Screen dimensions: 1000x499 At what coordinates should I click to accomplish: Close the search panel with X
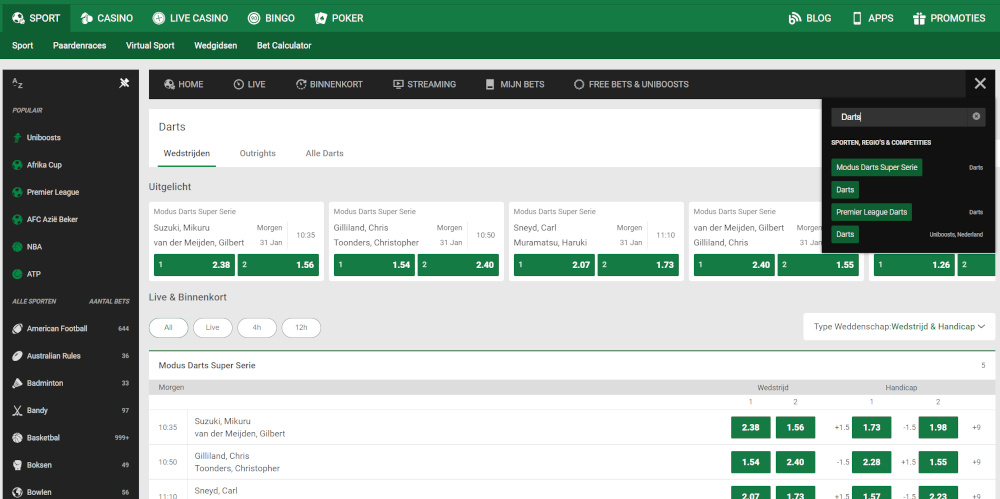point(980,84)
